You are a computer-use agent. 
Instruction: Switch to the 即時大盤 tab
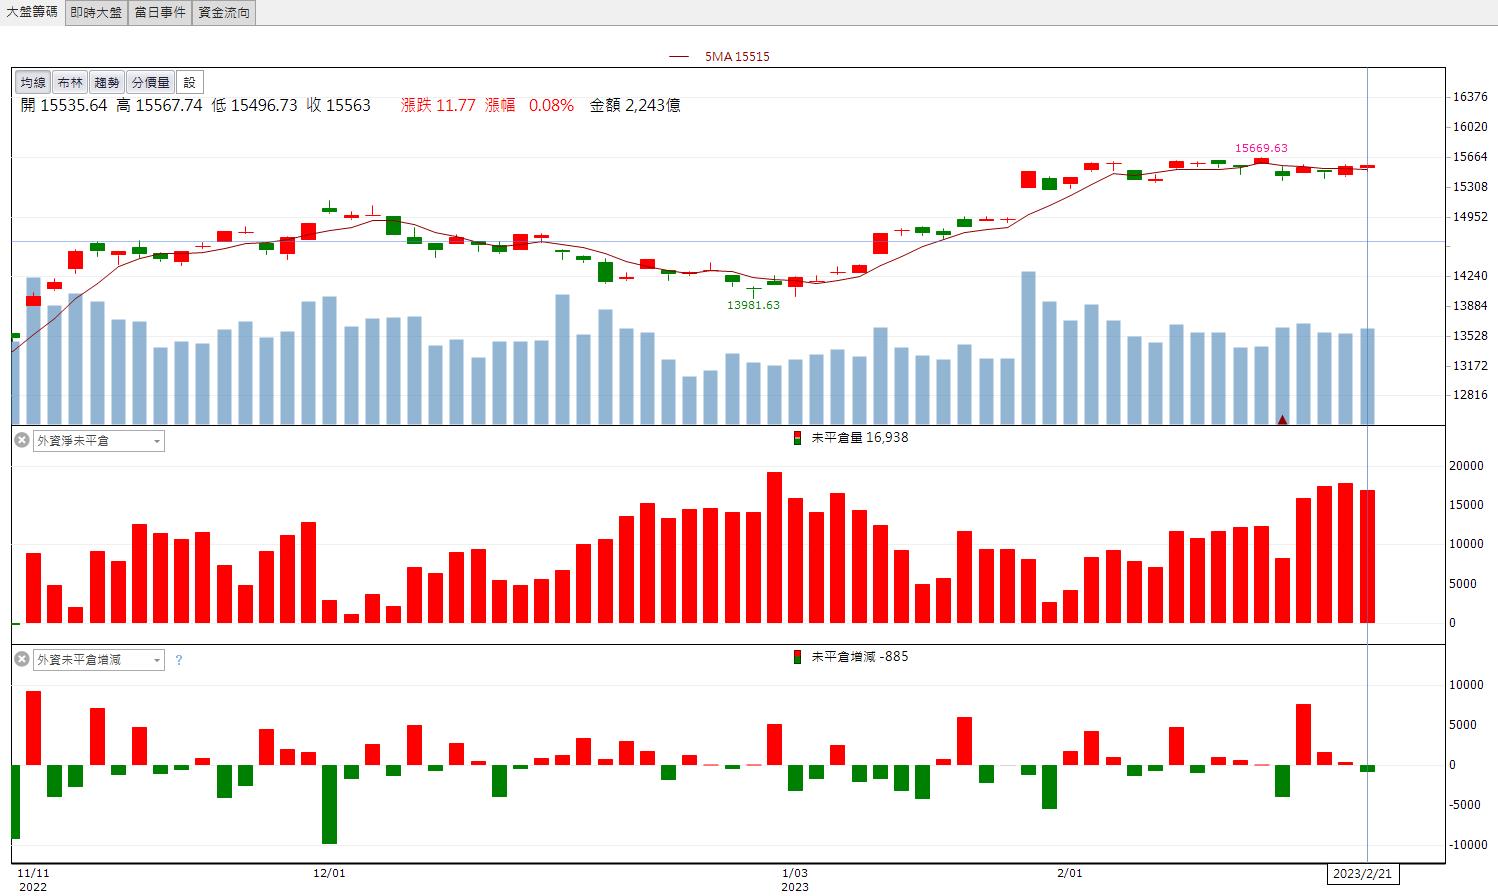[x=97, y=12]
